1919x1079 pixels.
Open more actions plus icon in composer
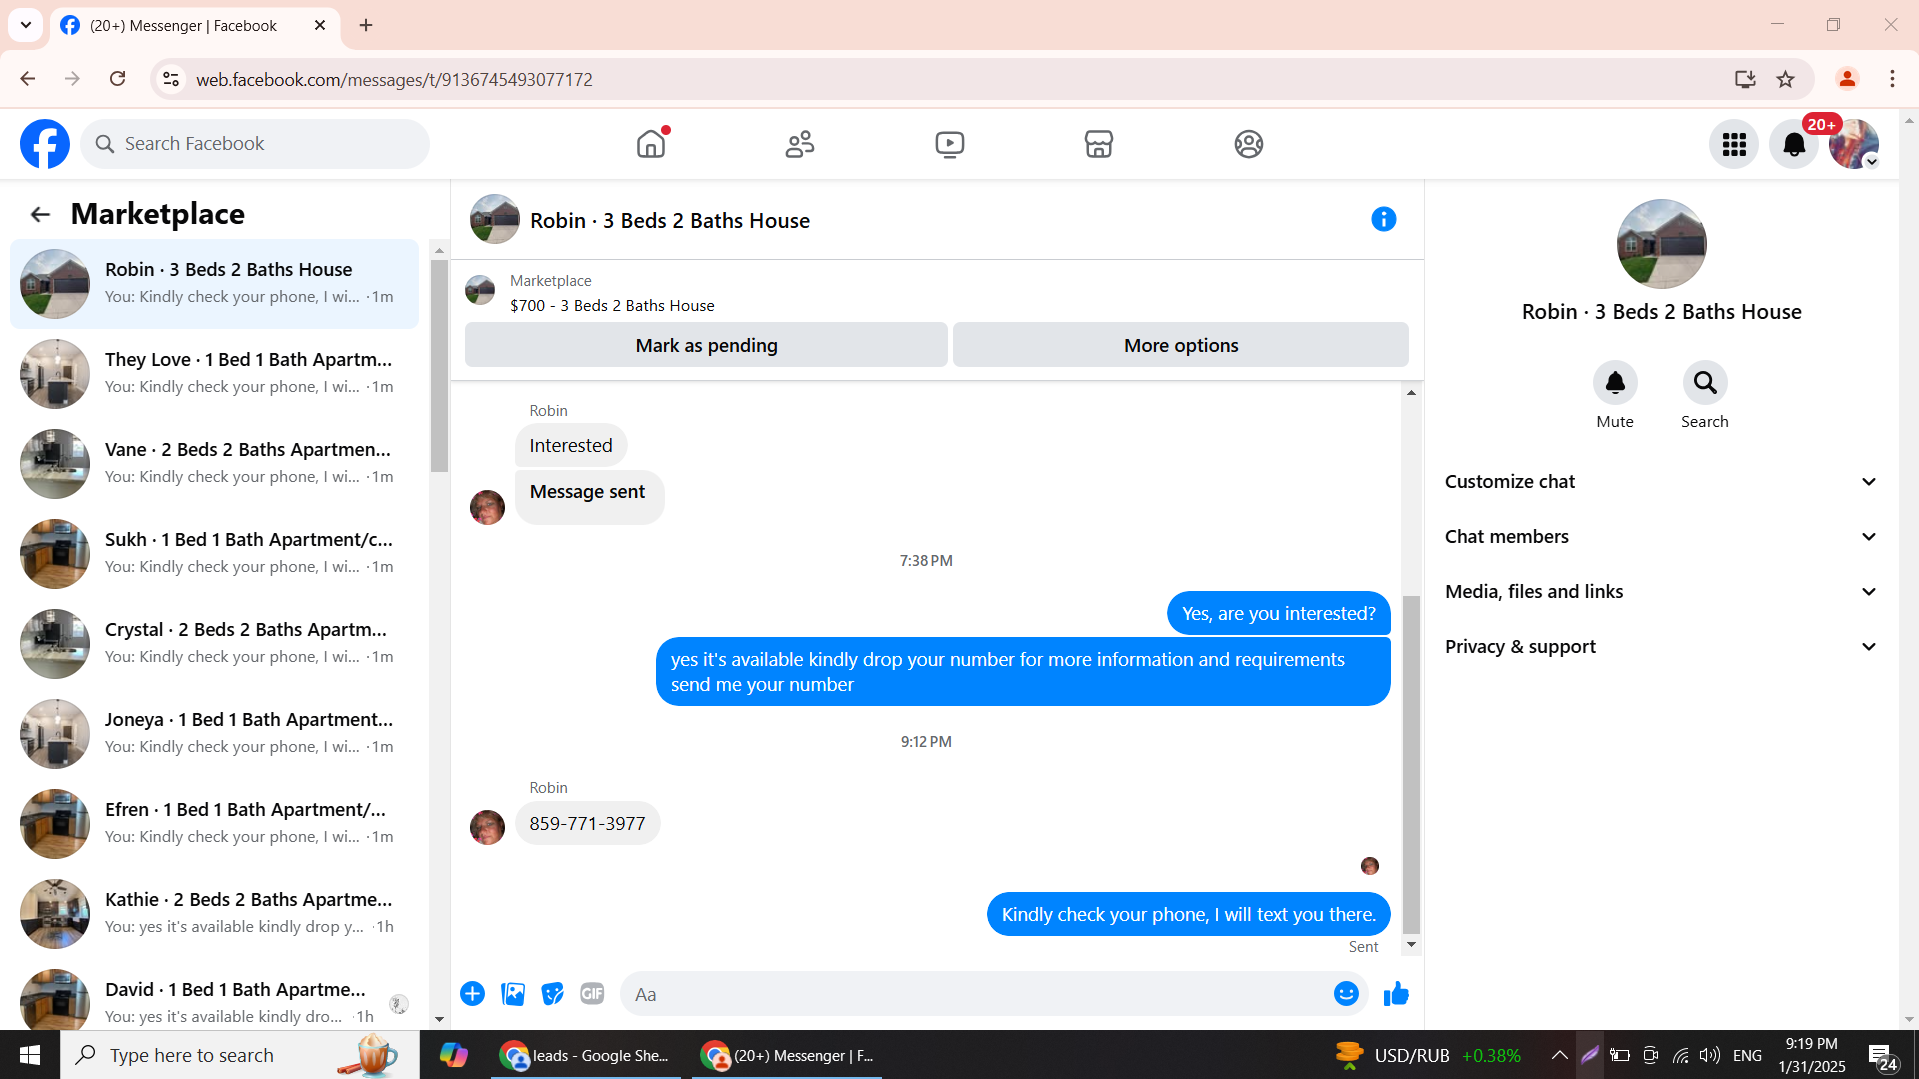click(x=473, y=994)
